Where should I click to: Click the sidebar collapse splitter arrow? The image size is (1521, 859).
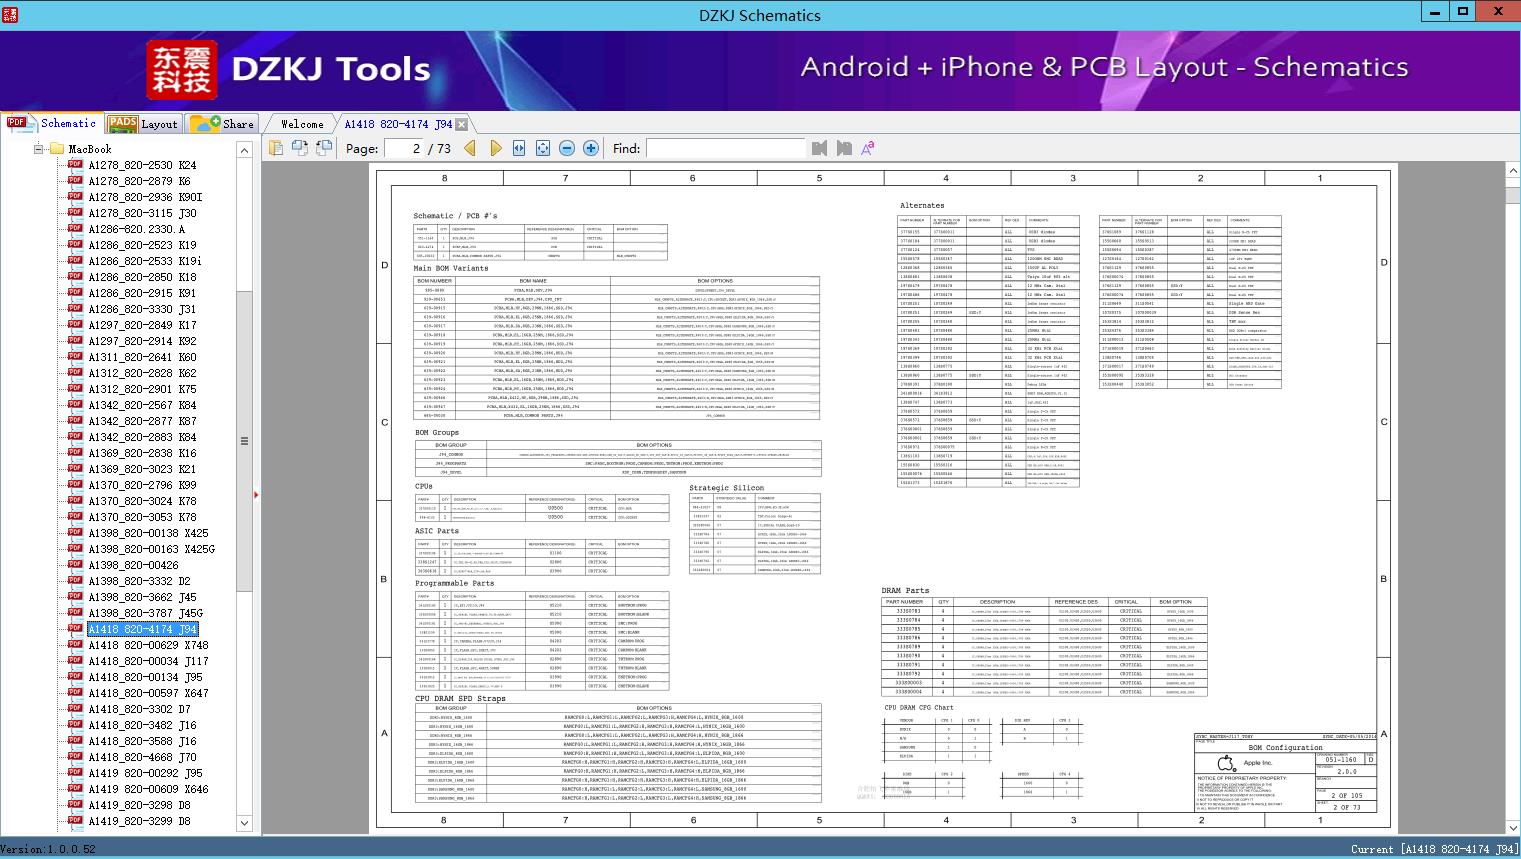(257, 494)
